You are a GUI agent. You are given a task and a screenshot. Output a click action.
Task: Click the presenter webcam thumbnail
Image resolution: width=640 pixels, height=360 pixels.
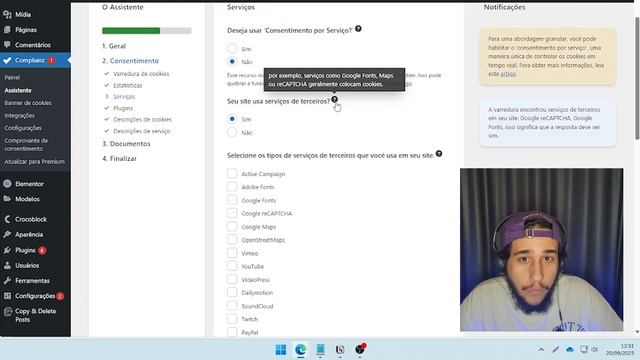[x=542, y=249]
